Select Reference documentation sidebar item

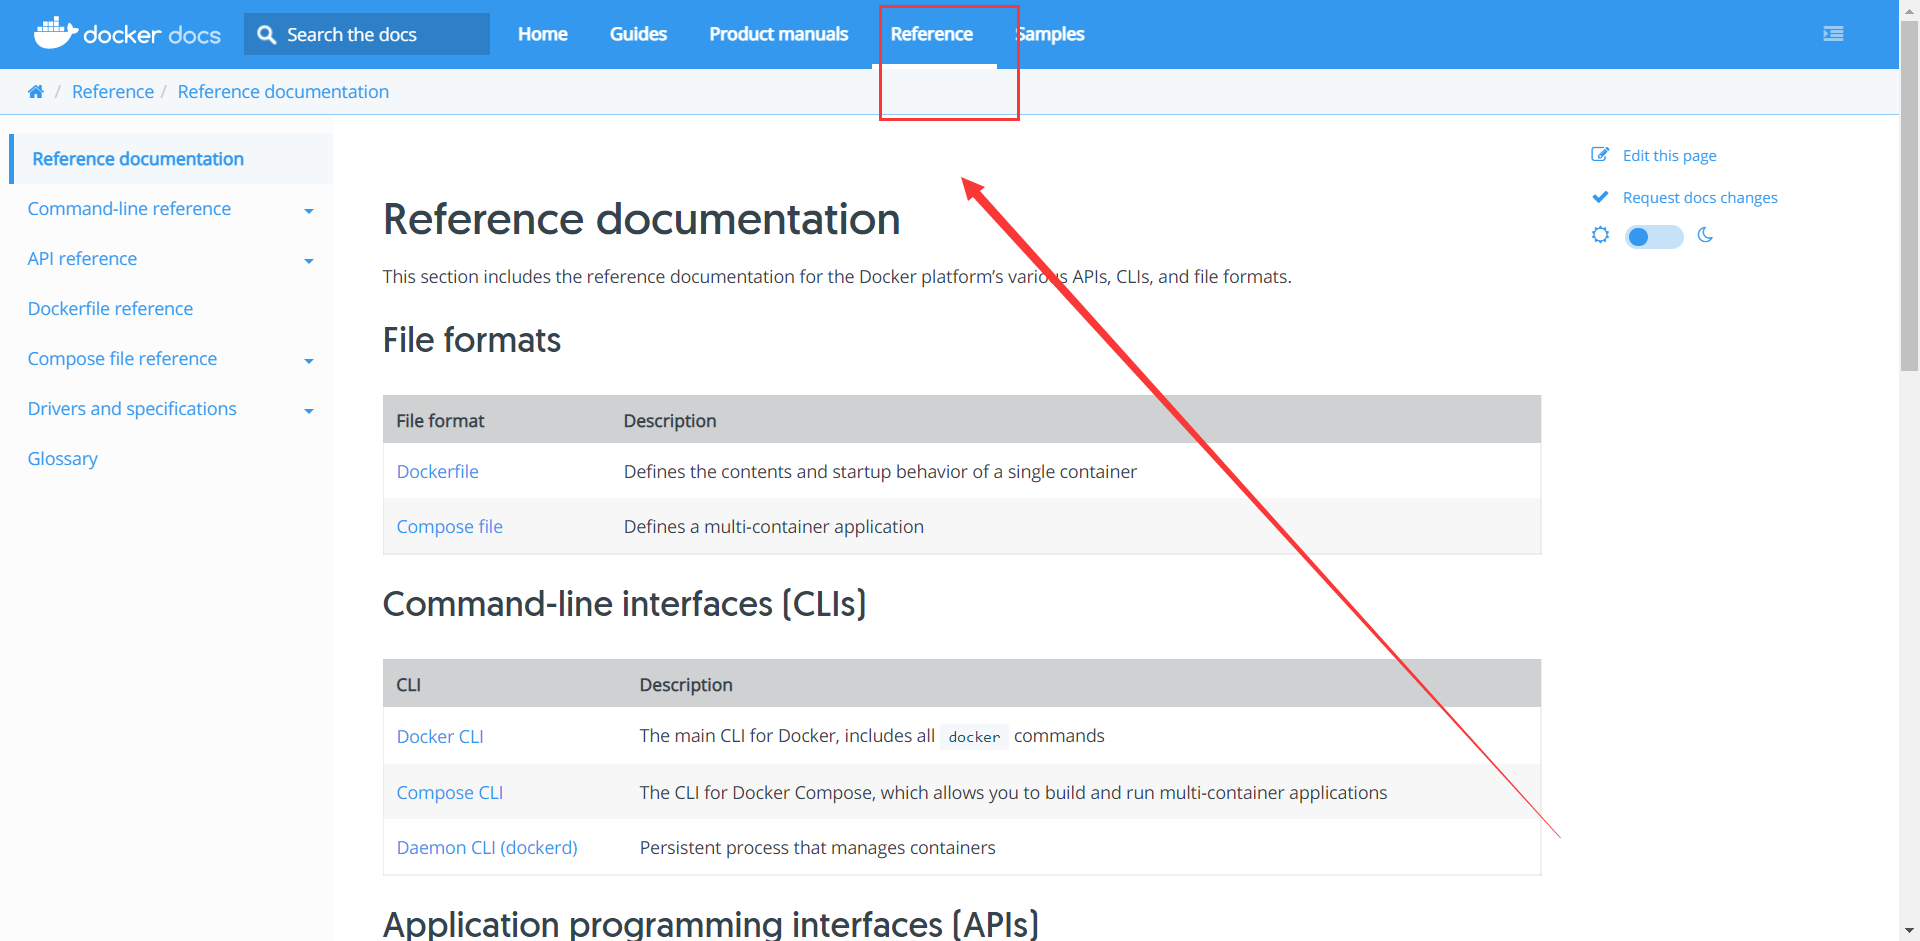tap(171, 159)
